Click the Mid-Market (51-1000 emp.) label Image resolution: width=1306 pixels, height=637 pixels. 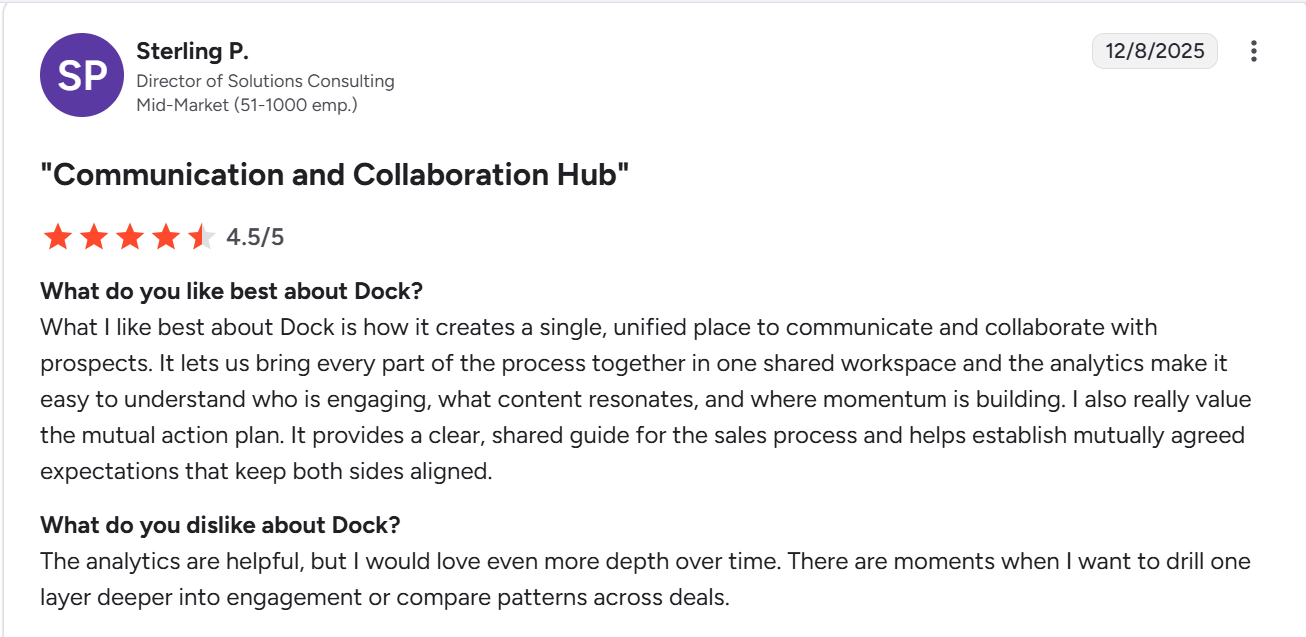tap(246, 104)
